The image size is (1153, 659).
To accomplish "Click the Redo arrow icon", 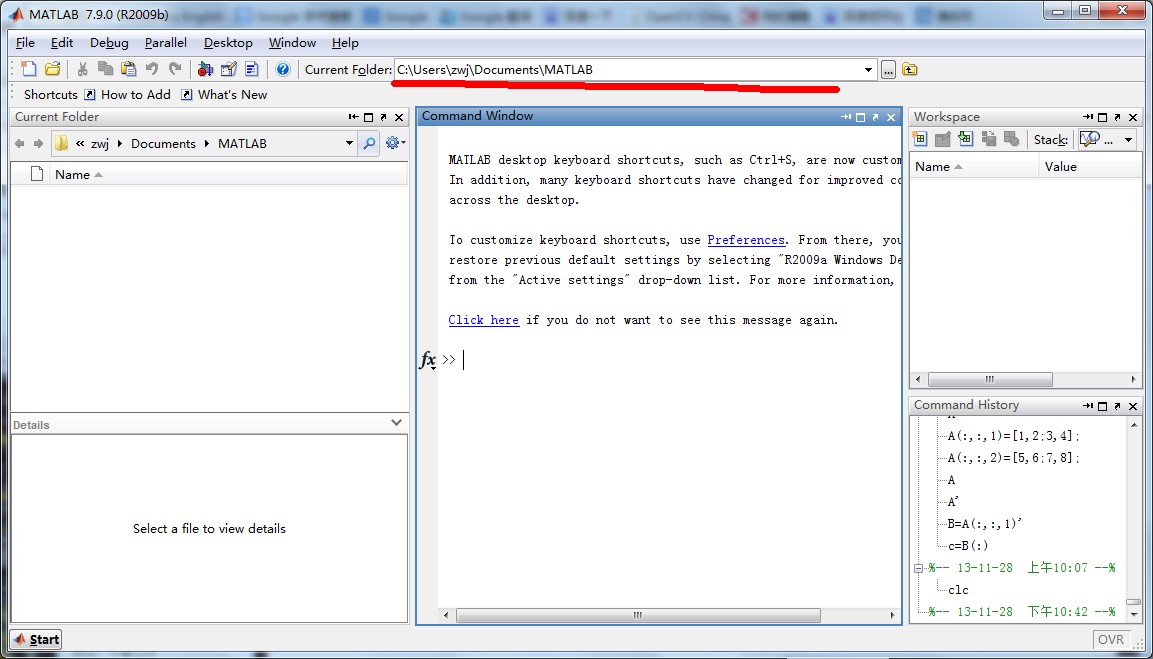I will [x=175, y=69].
